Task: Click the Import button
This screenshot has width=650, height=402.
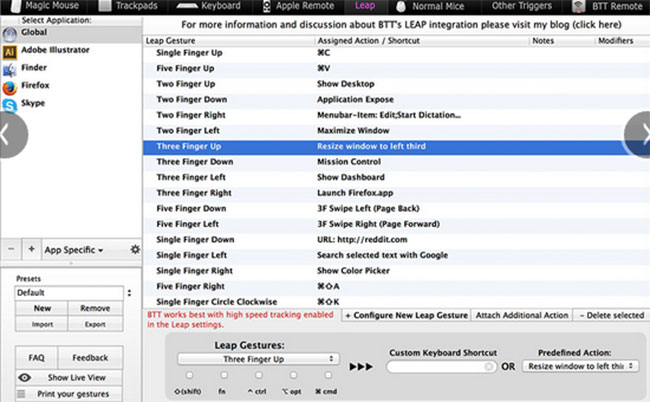Action: 42,324
